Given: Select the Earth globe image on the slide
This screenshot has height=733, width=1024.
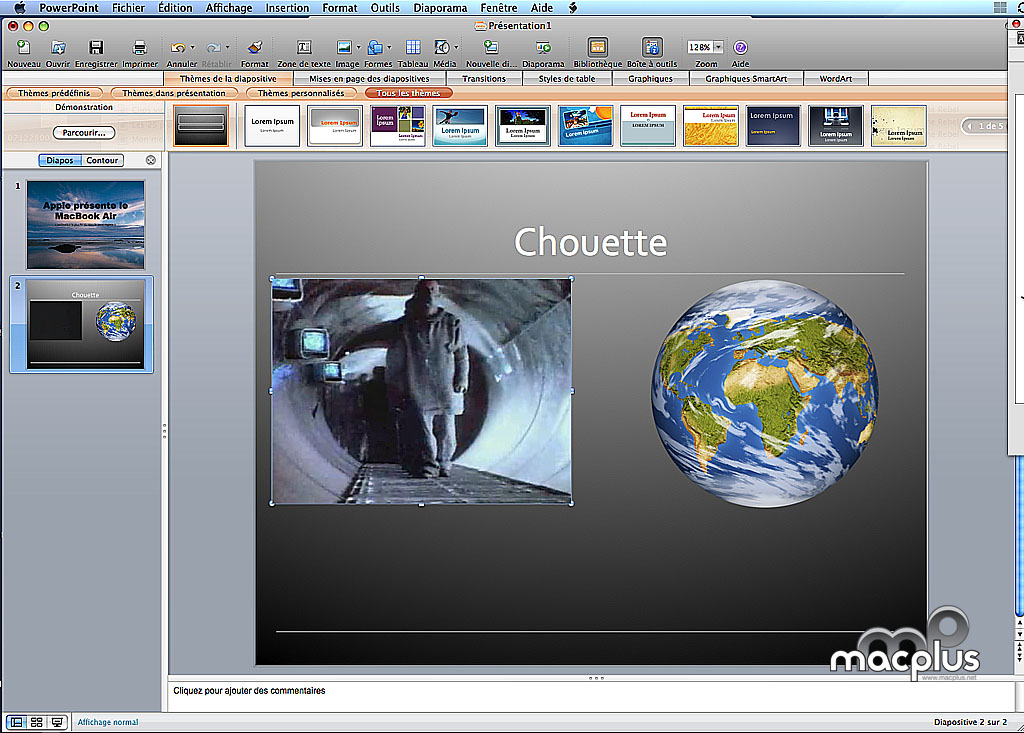Looking at the screenshot, I should (764, 393).
